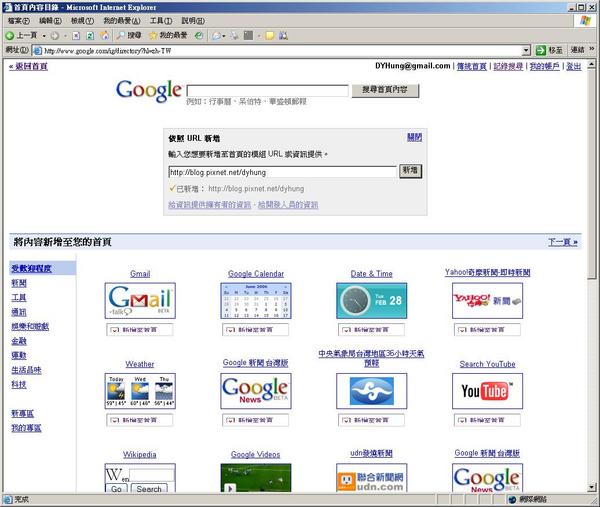This screenshot has width=600, height=507.
Task: Click the IE icon in the title bar
Action: (x=7, y=7)
